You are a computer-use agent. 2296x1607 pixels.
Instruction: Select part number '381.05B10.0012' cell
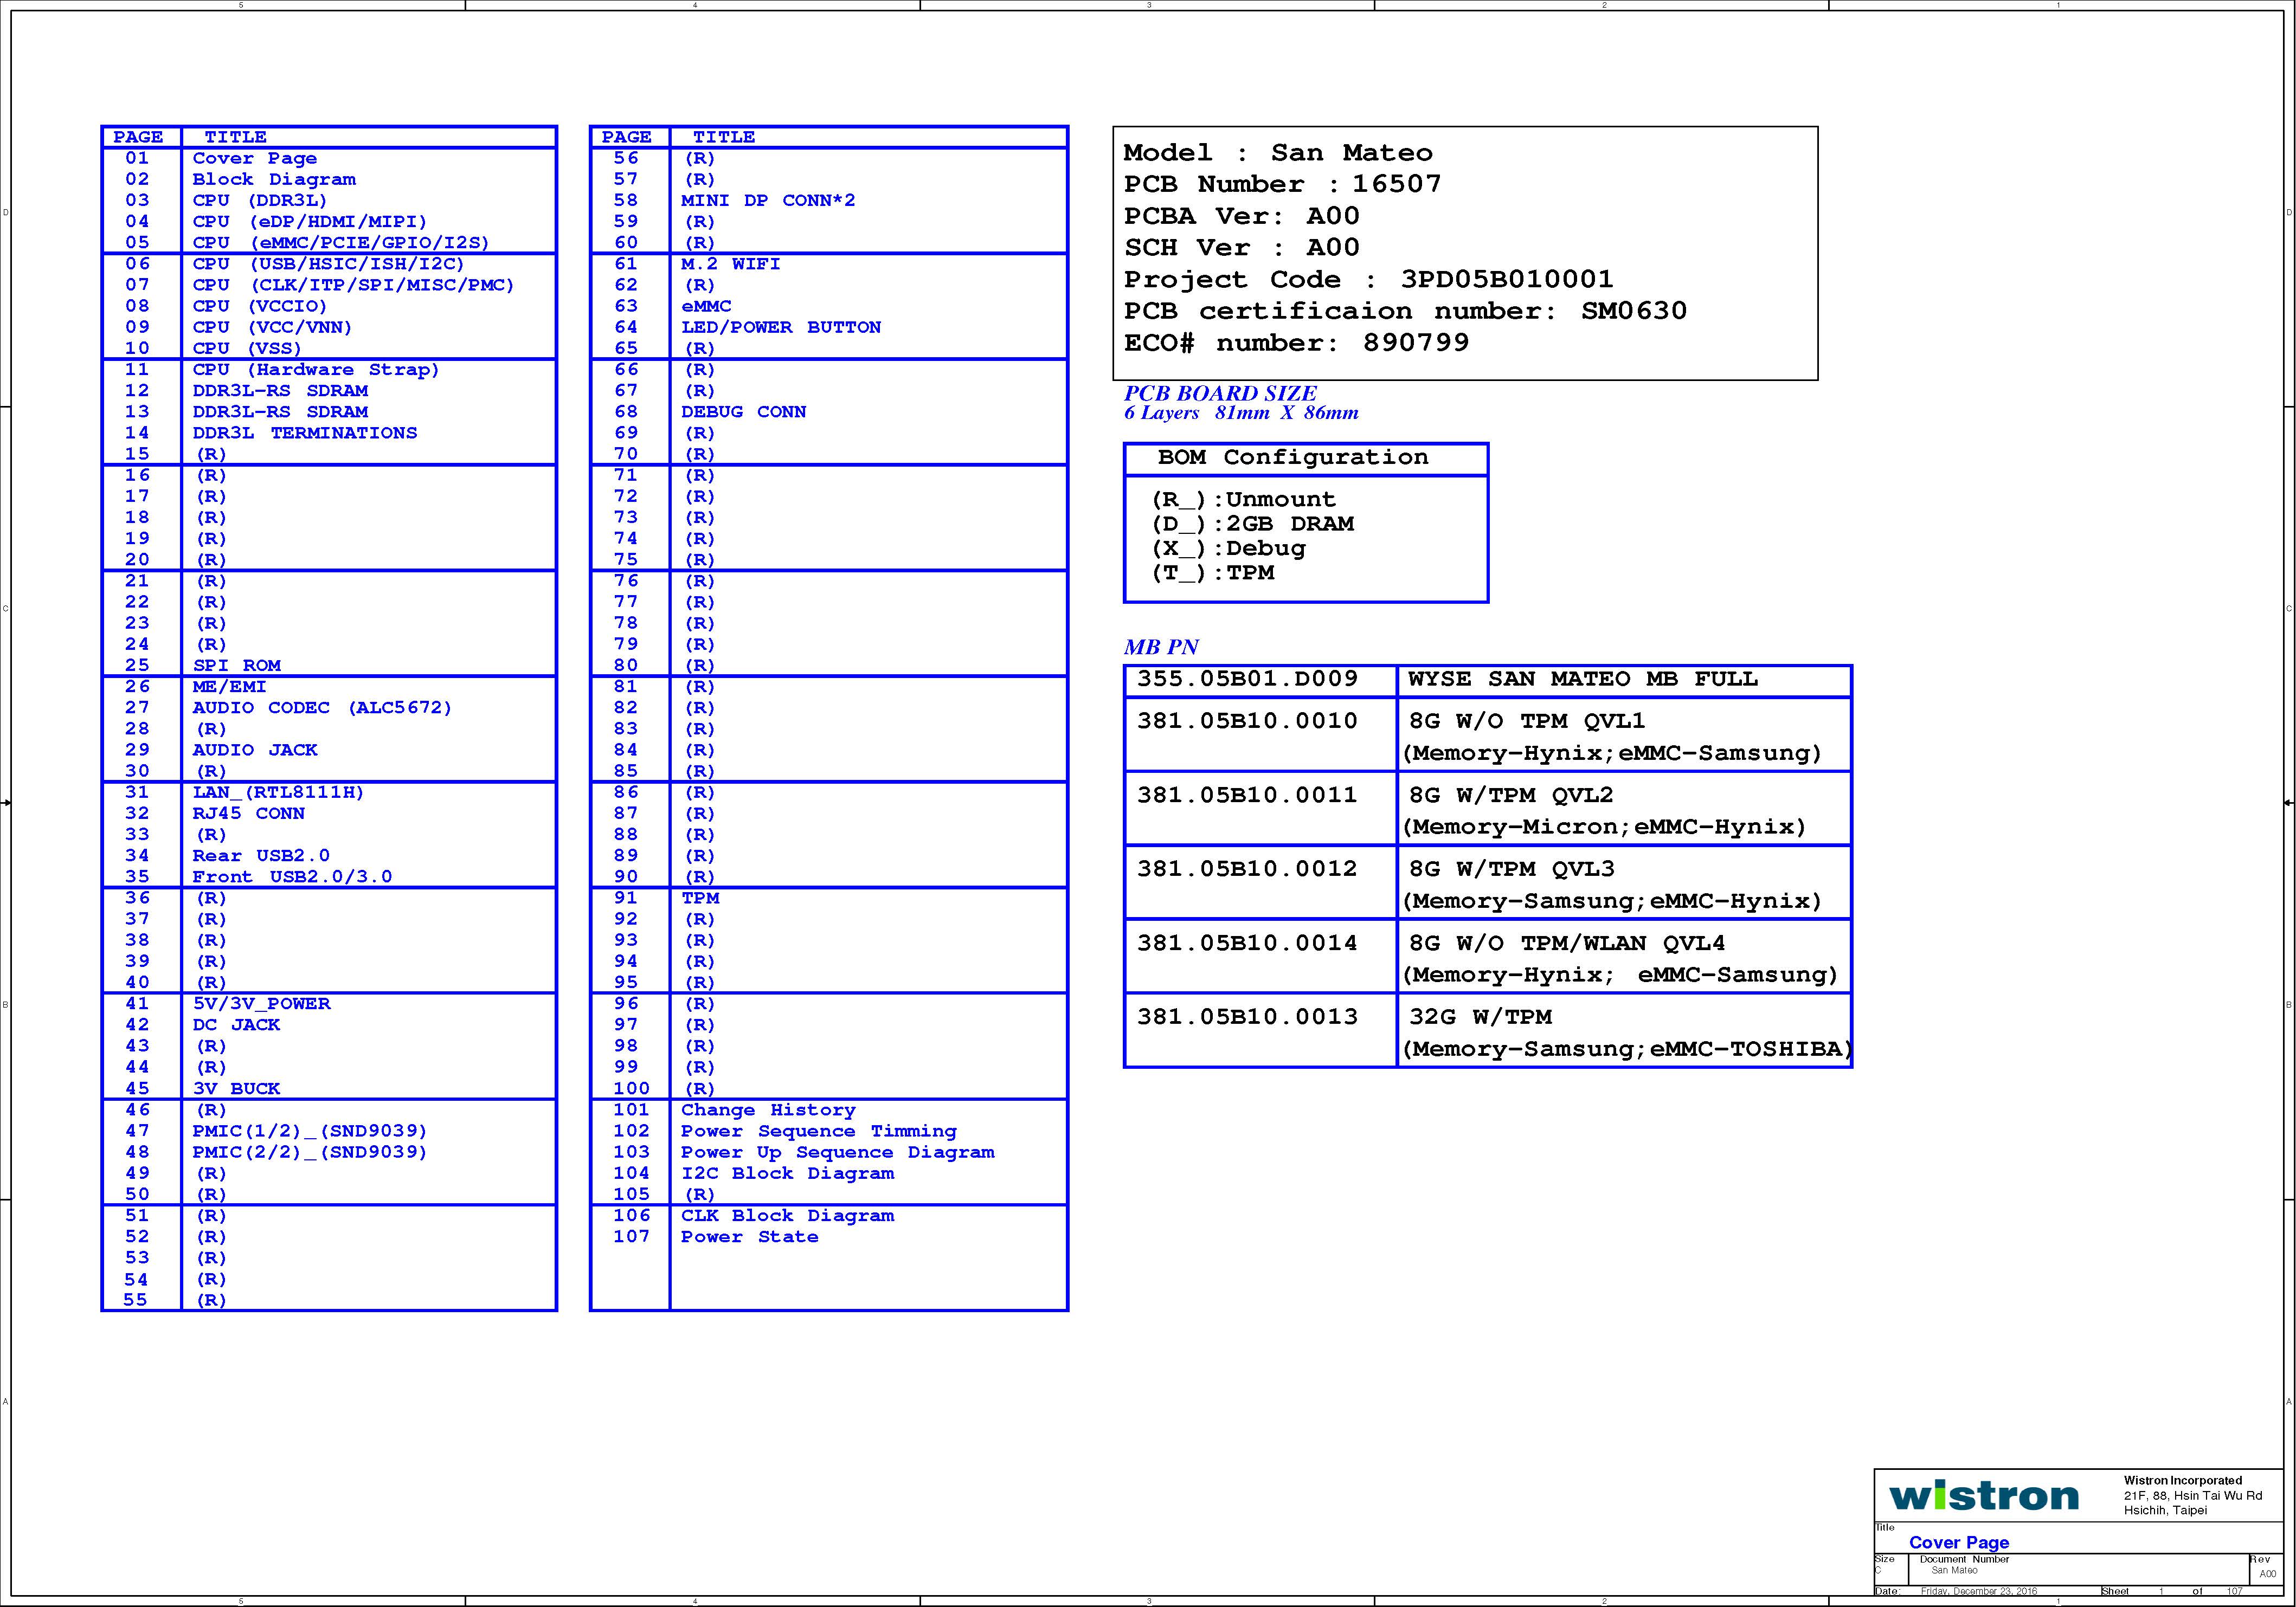pyautogui.click(x=1260, y=882)
